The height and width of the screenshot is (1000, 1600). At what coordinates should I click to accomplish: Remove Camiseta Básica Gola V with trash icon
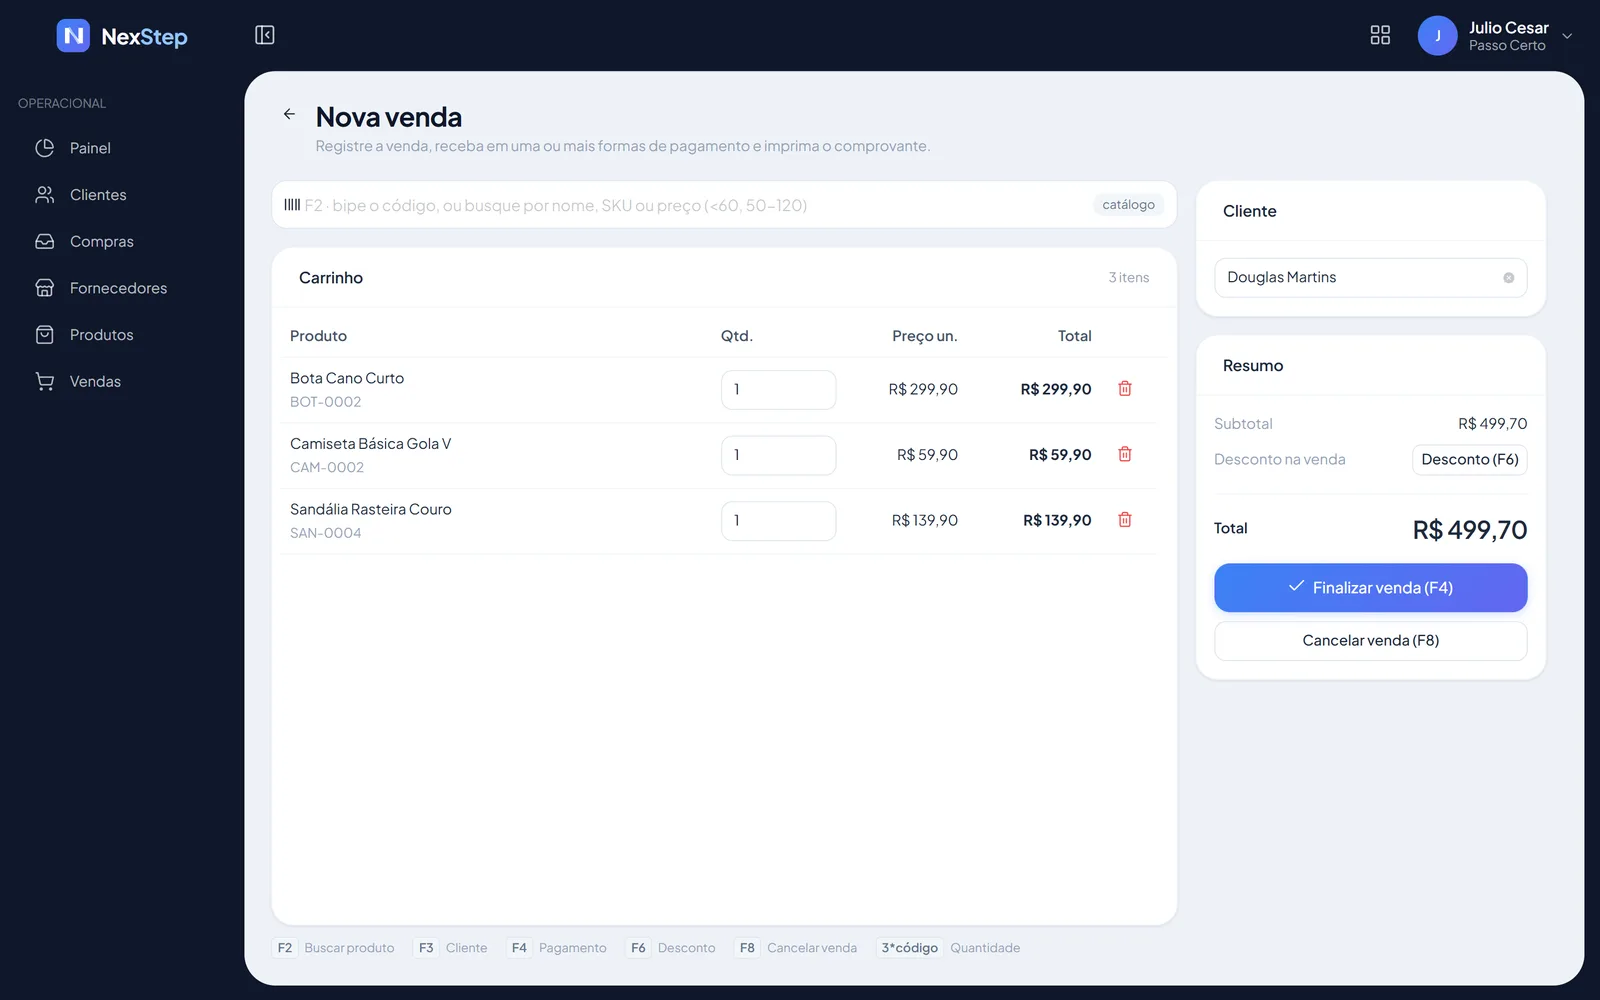coord(1125,454)
